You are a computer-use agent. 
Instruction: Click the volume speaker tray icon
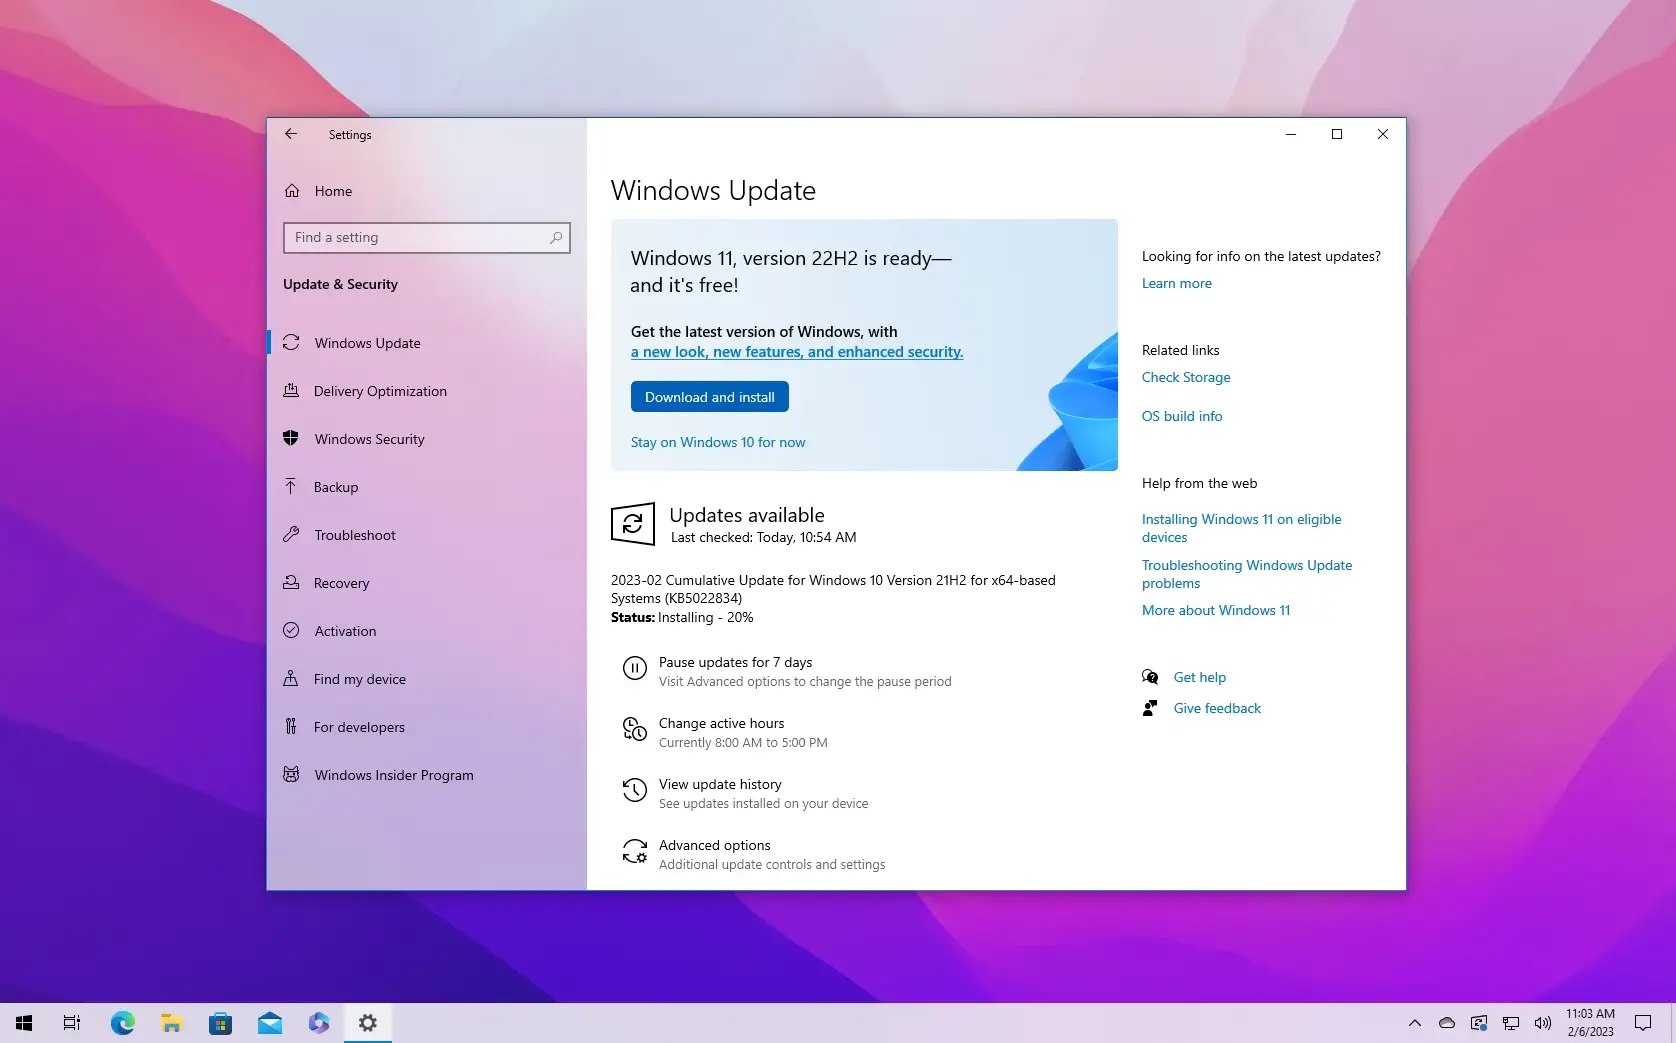pos(1543,1023)
